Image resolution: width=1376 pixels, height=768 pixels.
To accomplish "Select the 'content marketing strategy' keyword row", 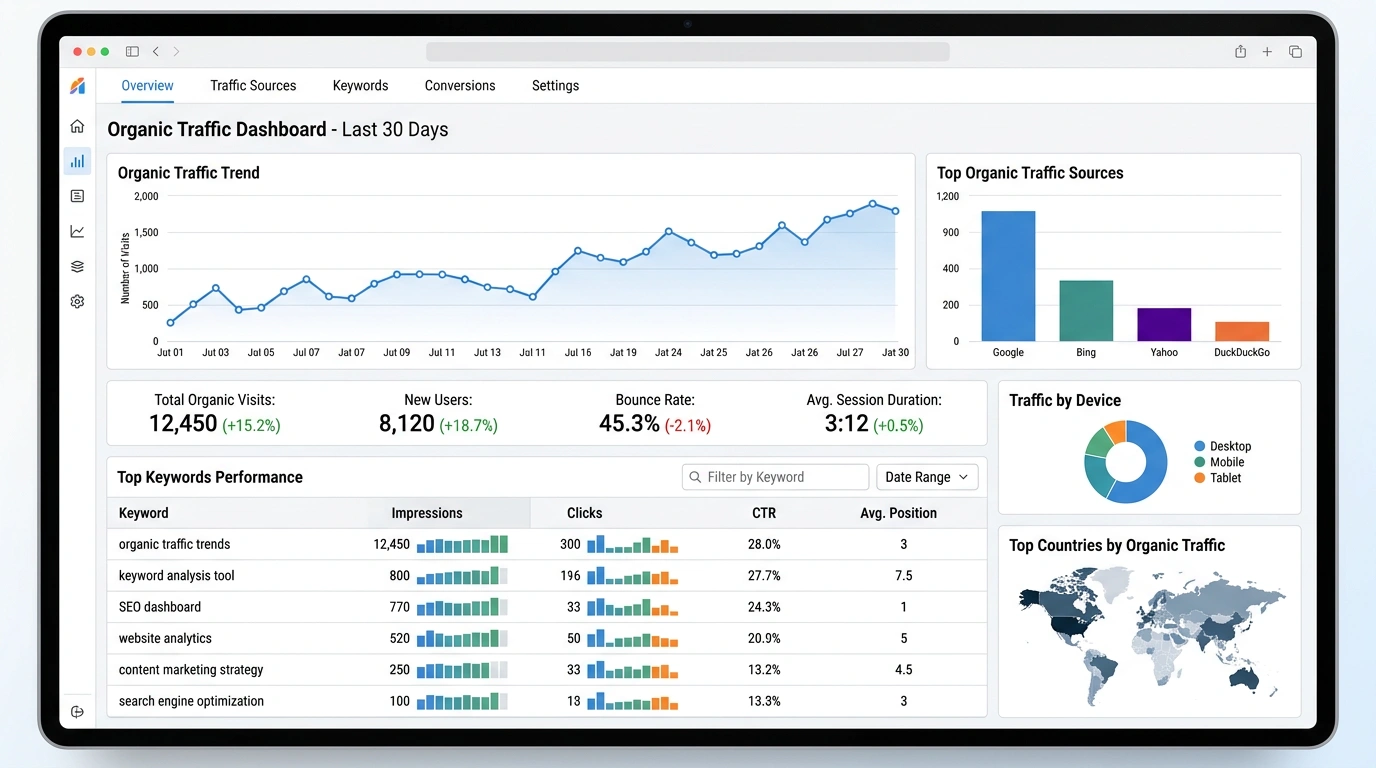I will 547,670.
